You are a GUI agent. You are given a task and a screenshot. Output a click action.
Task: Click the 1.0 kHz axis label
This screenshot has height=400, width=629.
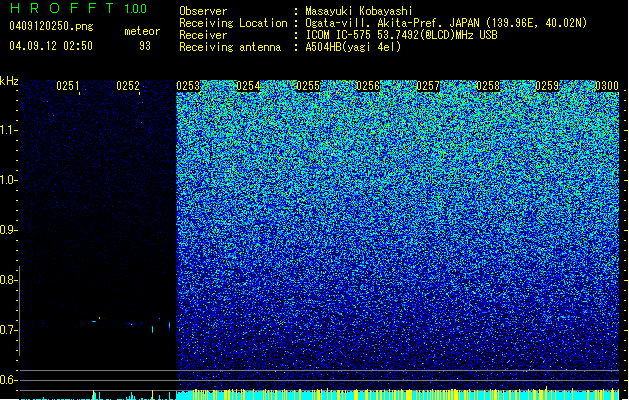tap(9, 180)
